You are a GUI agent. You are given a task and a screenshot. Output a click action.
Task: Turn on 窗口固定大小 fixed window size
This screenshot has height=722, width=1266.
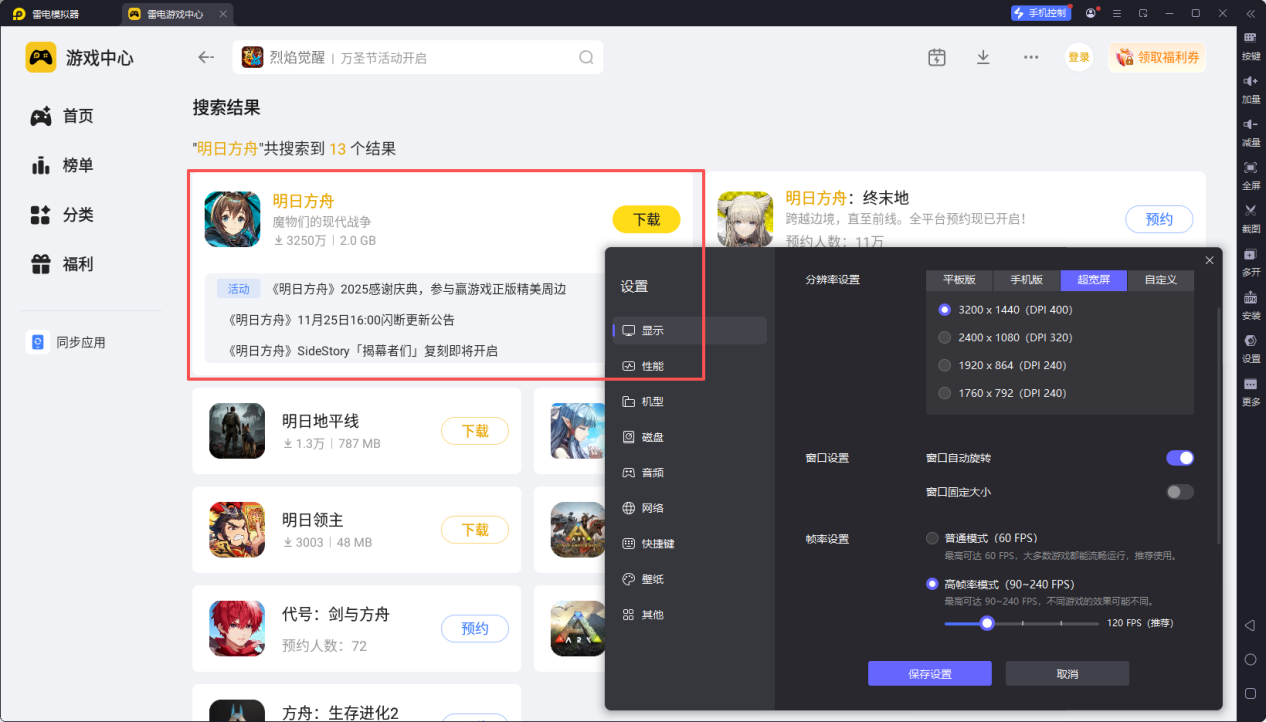[1179, 491]
